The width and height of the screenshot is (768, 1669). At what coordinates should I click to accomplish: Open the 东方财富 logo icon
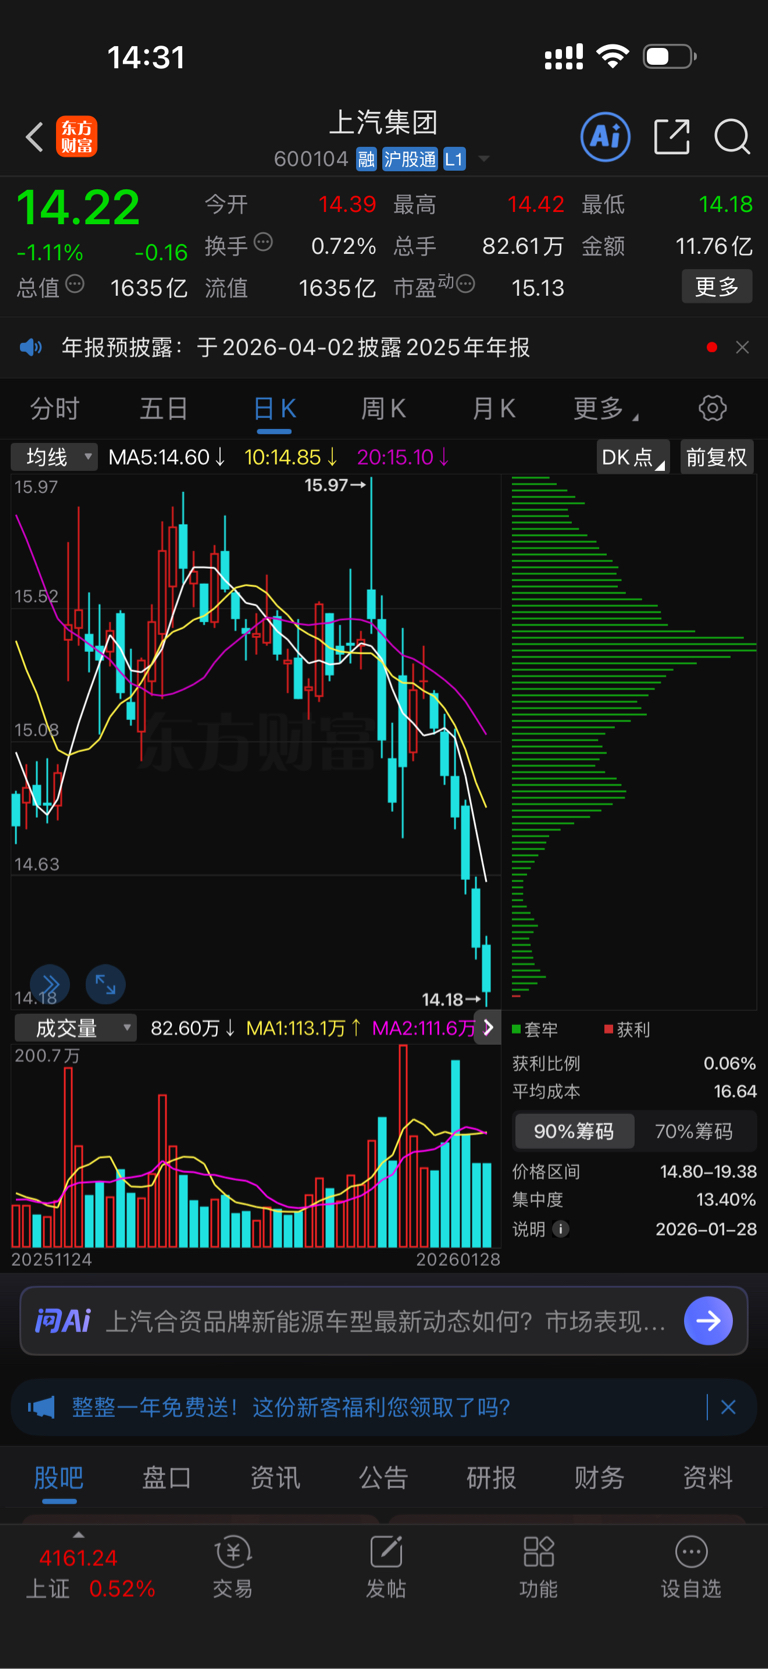click(x=77, y=136)
